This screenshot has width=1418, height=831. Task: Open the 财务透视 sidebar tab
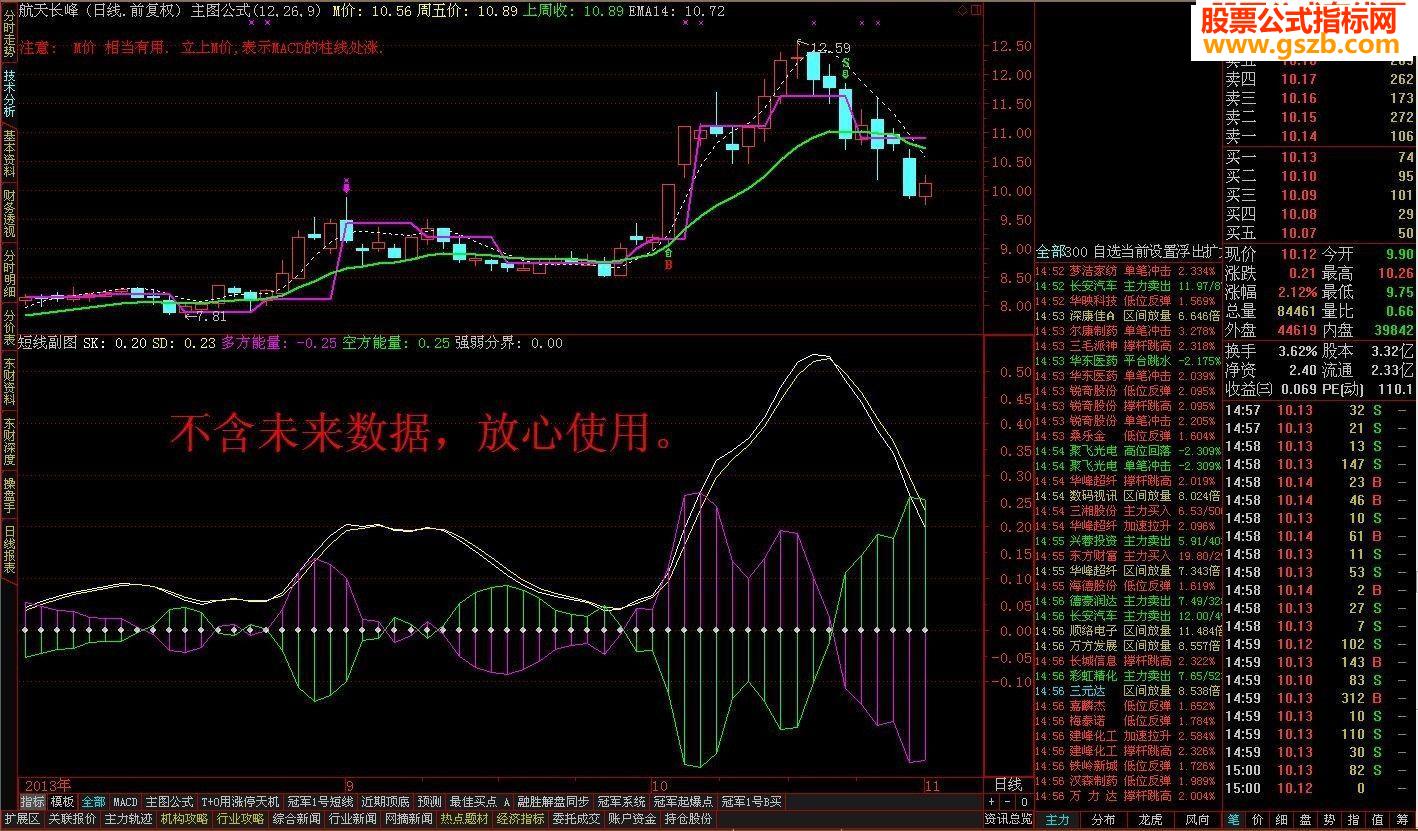pos(9,212)
